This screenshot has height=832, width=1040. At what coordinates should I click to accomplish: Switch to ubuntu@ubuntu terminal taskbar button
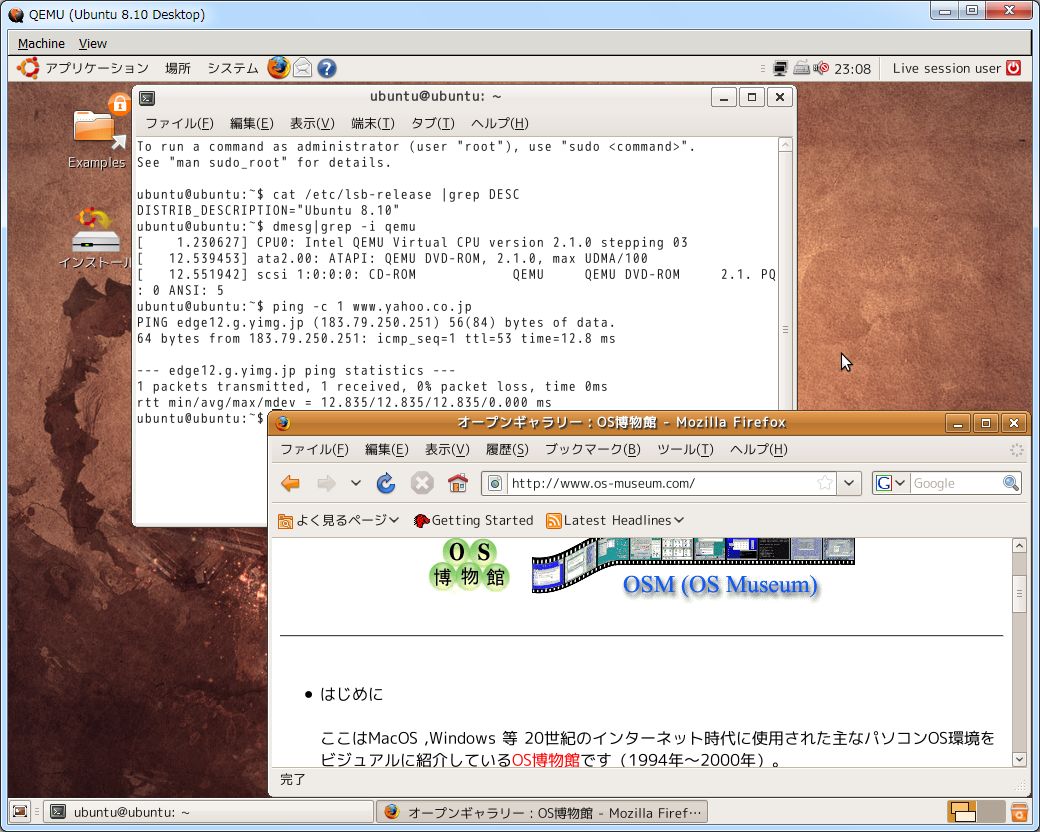[208, 811]
